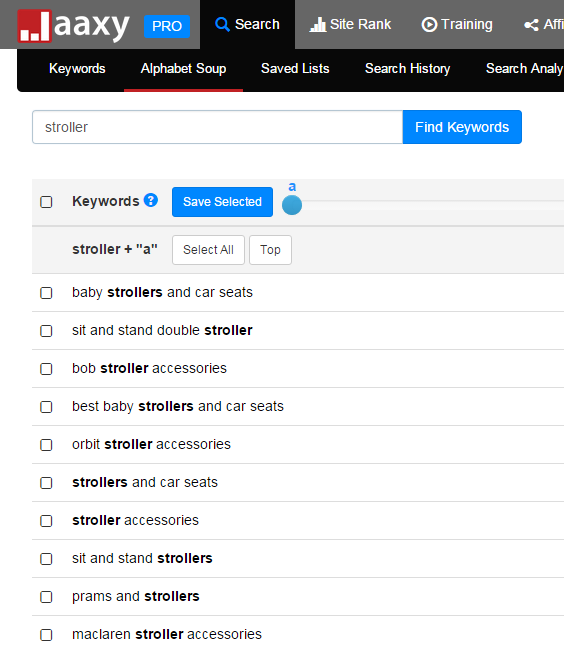This screenshot has height=653, width=564.
Task: Click Save Selected button
Action: click(222, 202)
